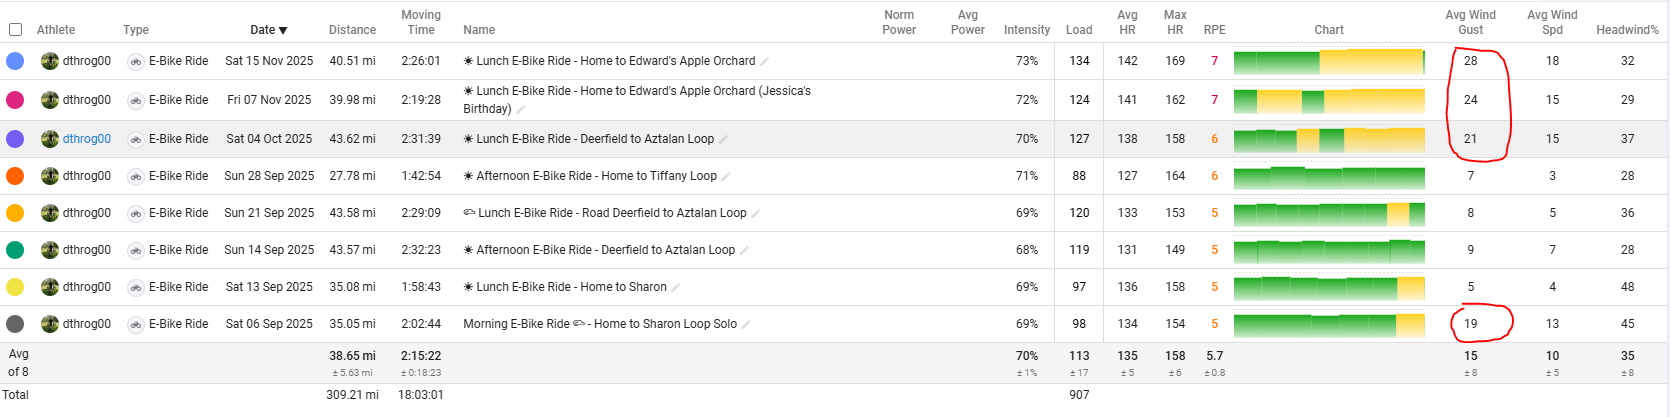The width and height of the screenshot is (1670, 417).
Task: Click the pencil edit icon for the 15 Nov ride name
Action: [765, 62]
